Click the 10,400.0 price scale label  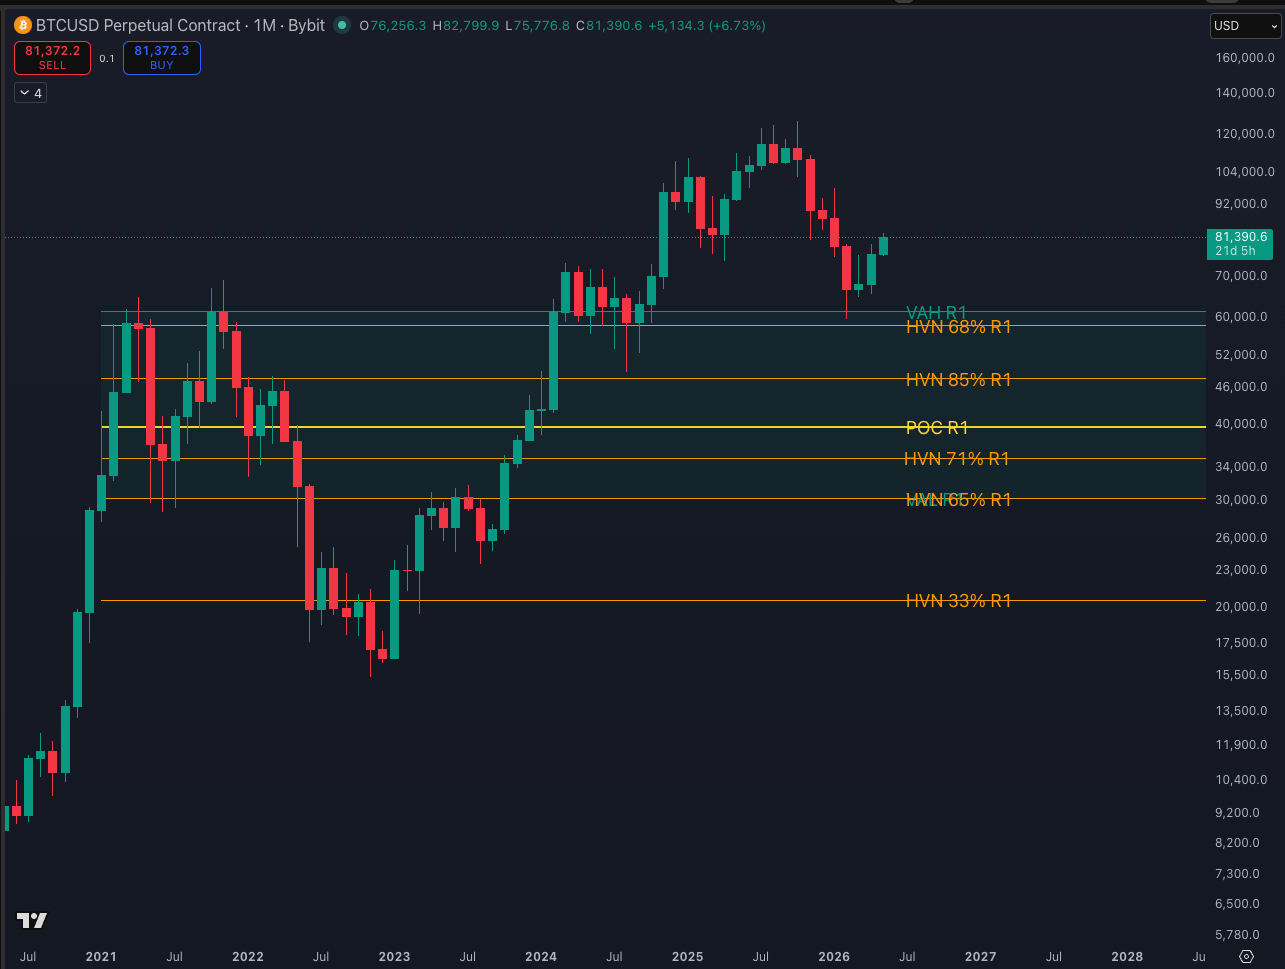click(1241, 780)
